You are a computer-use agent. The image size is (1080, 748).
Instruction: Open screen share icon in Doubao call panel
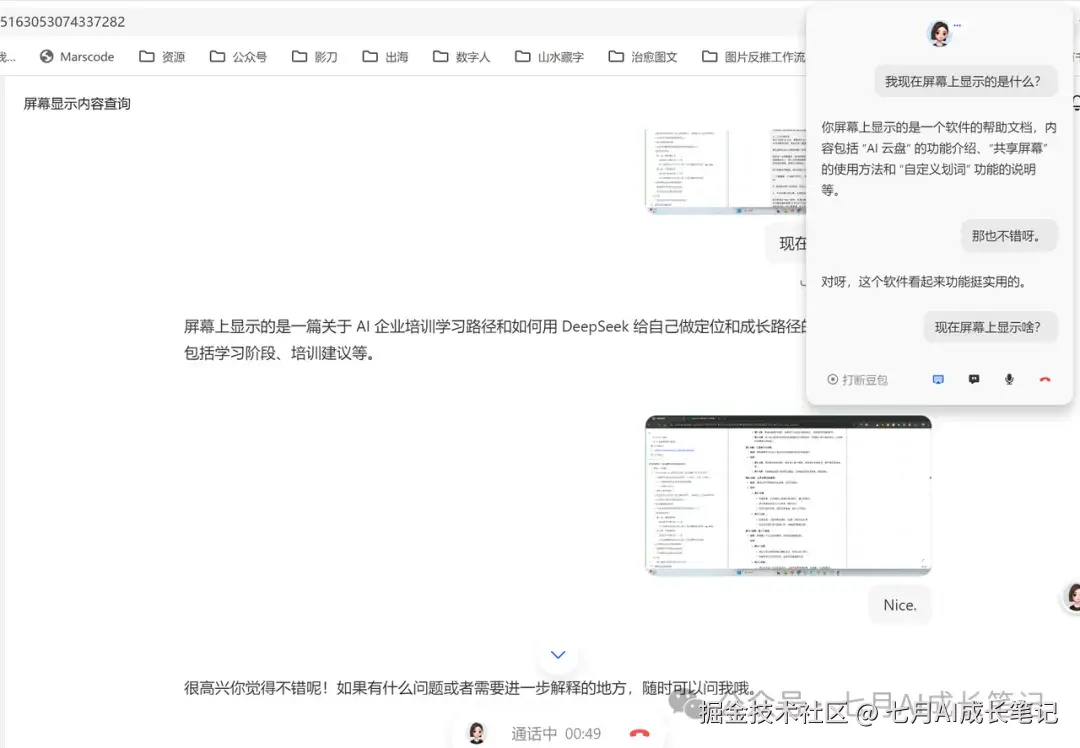coord(938,378)
